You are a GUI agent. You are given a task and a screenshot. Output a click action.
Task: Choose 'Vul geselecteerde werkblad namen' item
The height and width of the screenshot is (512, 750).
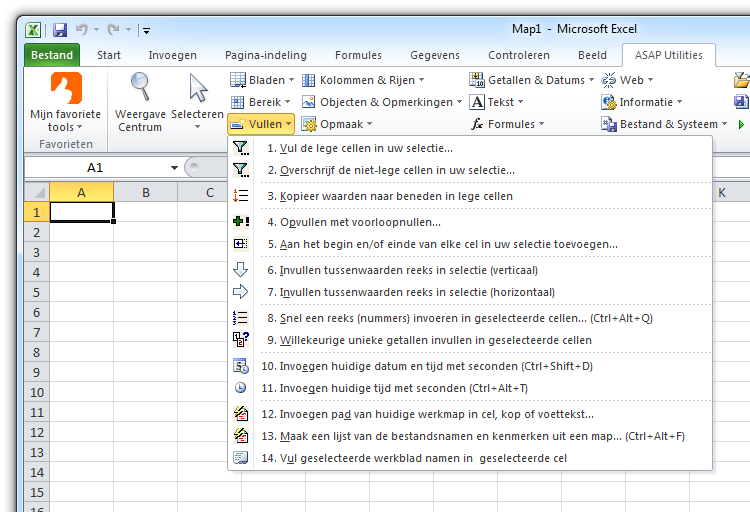pyautogui.click(x=470, y=458)
